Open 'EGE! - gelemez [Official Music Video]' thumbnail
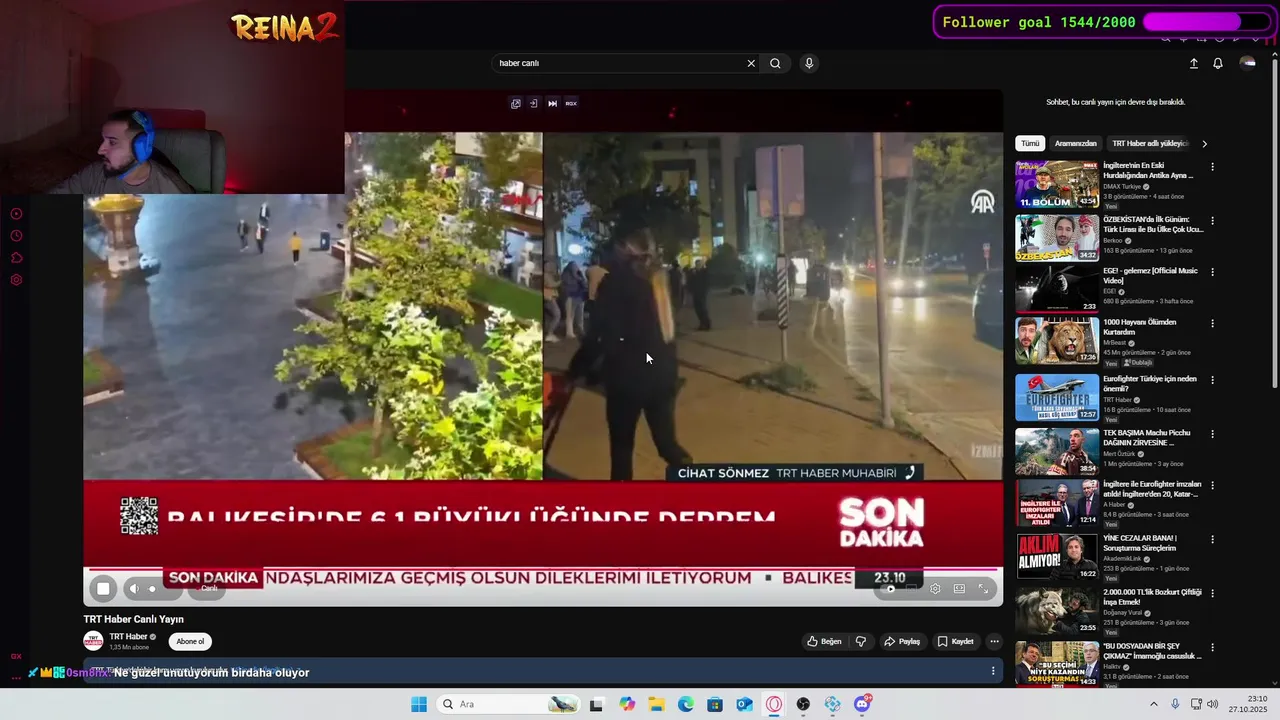 point(1057,291)
